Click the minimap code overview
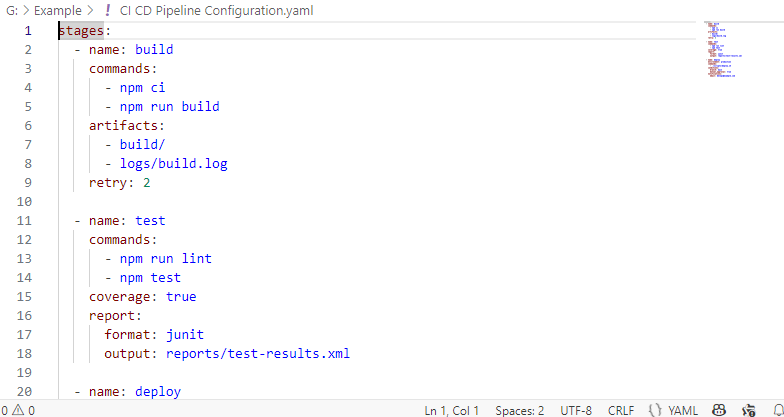This screenshot has width=784, height=417. click(x=724, y=49)
